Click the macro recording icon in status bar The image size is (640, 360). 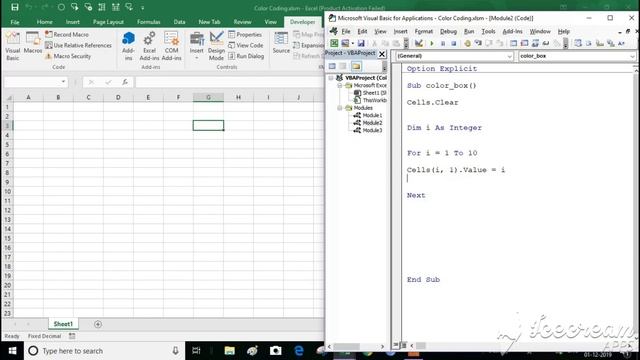point(72,336)
